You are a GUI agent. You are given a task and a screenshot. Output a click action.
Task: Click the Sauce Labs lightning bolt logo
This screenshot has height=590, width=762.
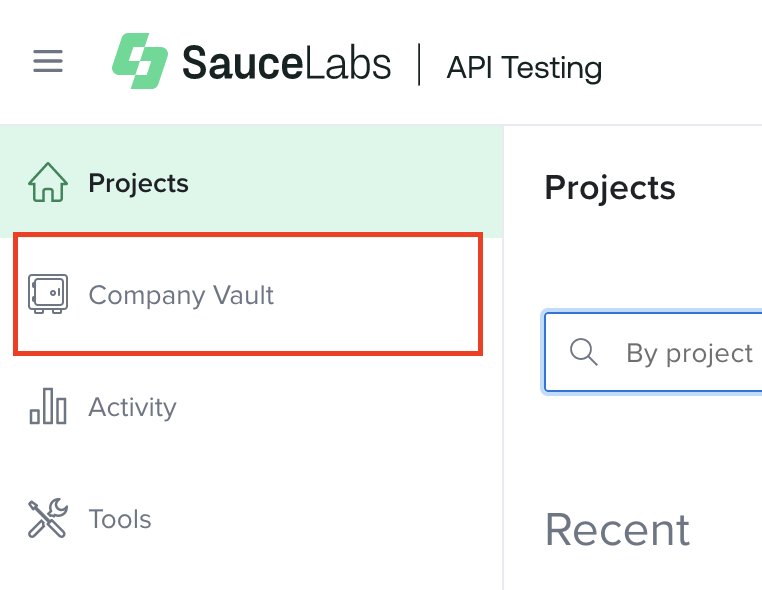(x=139, y=62)
